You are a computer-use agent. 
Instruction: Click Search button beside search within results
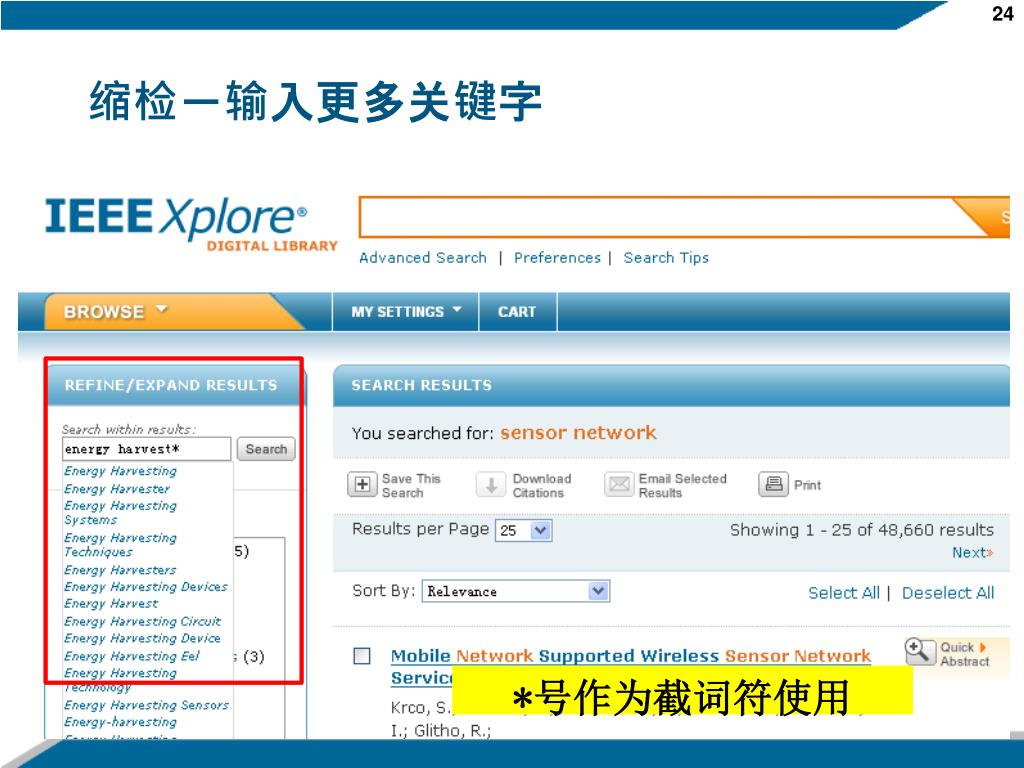(266, 449)
